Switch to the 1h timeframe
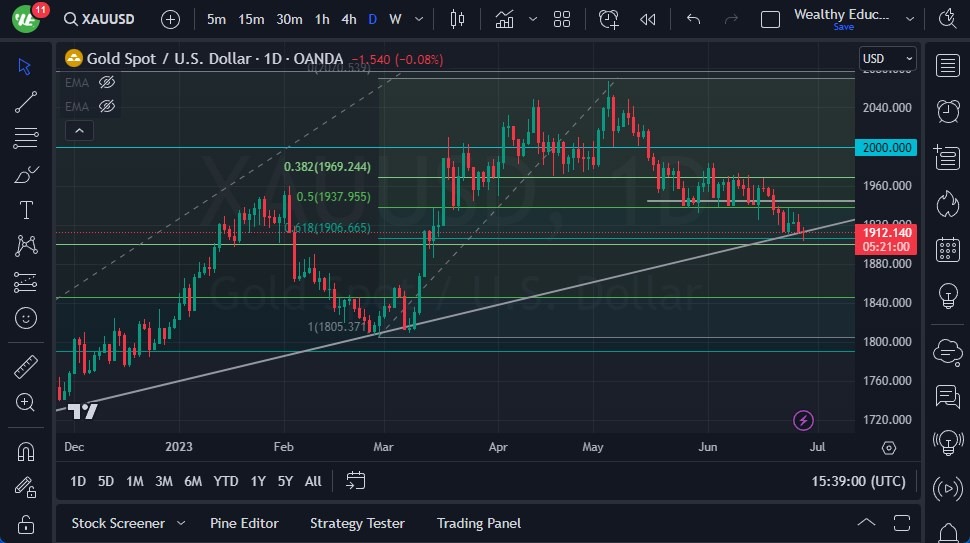 pos(322,19)
